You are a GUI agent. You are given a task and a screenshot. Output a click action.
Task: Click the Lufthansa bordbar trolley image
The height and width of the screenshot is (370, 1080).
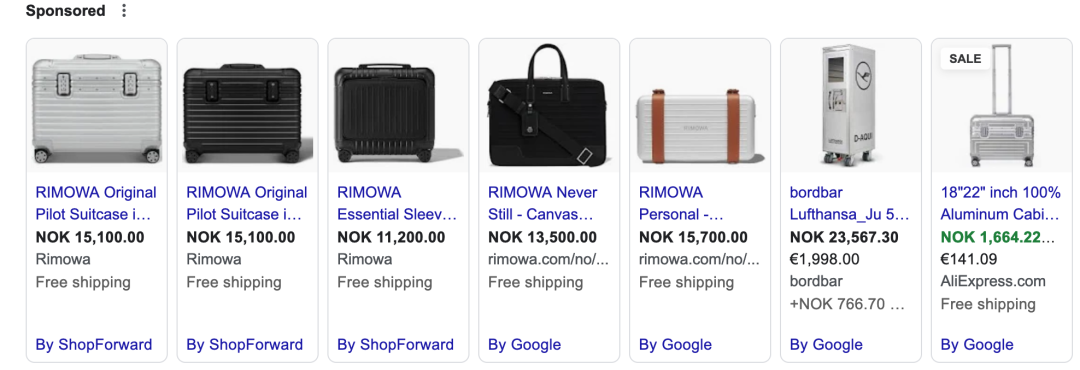tap(851, 105)
